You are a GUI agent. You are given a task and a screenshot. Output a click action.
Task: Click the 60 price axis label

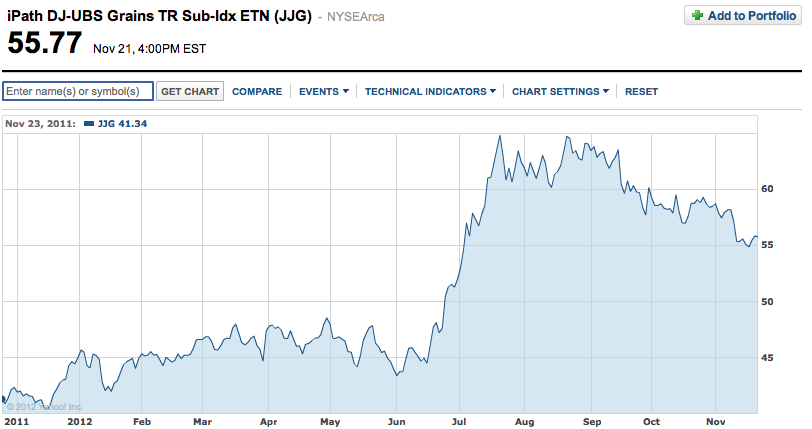[767, 189]
